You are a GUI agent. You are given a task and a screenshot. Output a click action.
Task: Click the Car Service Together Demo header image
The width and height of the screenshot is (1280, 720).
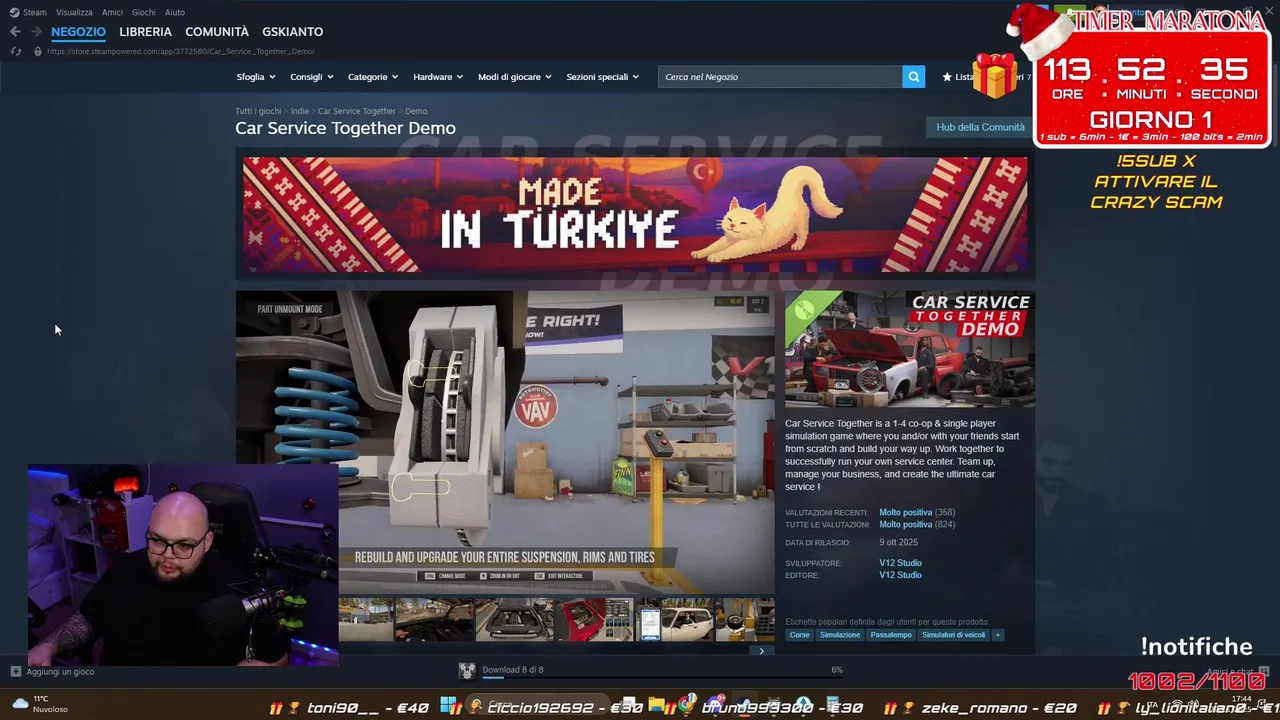[x=910, y=349]
